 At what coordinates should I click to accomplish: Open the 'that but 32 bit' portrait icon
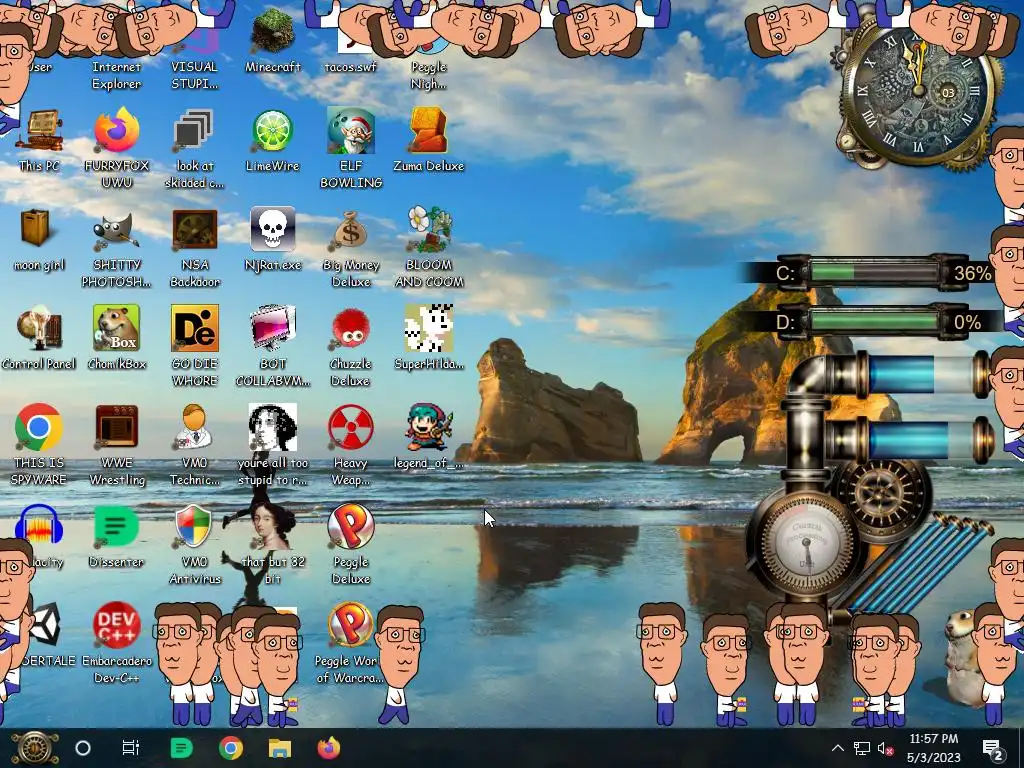[x=272, y=543]
